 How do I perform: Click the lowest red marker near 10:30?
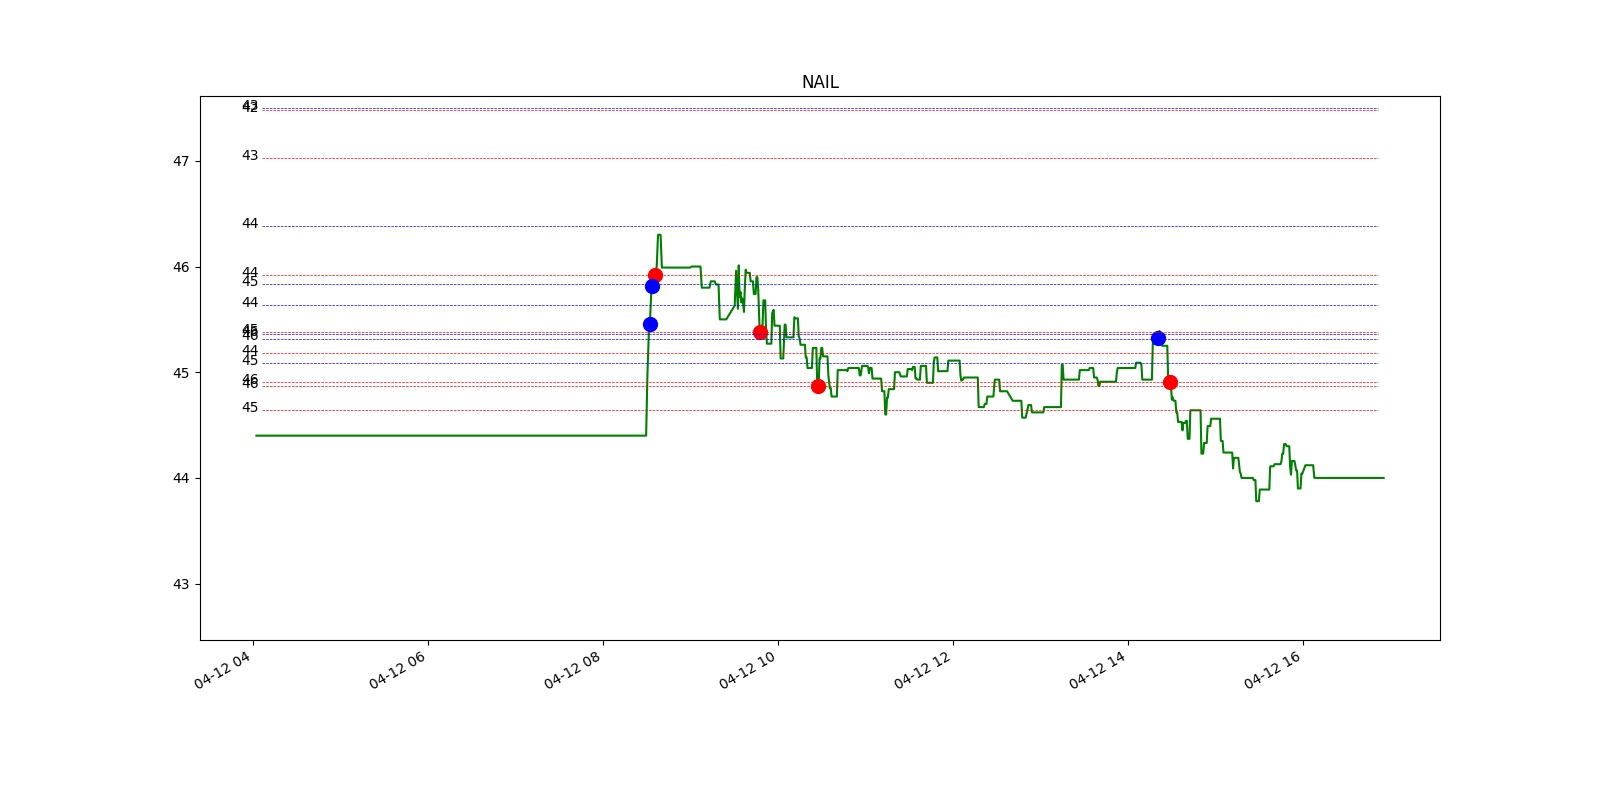(x=818, y=386)
